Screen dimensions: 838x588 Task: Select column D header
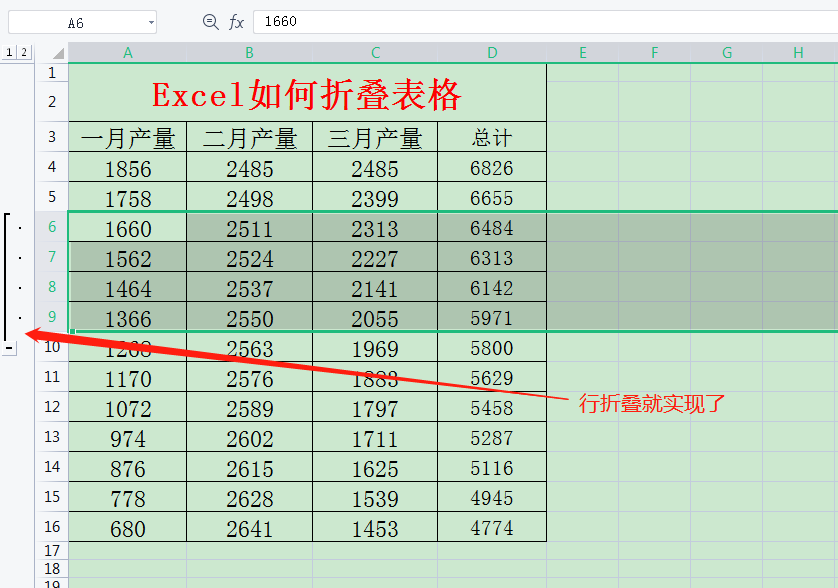click(492, 53)
